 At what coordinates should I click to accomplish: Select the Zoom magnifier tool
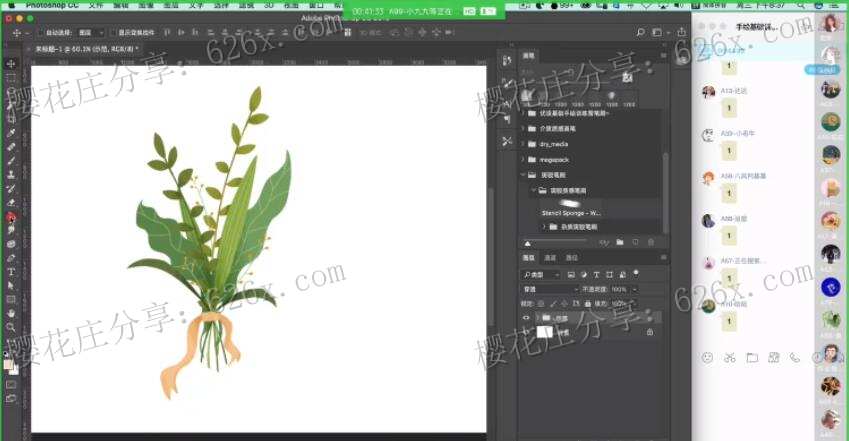coord(11,327)
